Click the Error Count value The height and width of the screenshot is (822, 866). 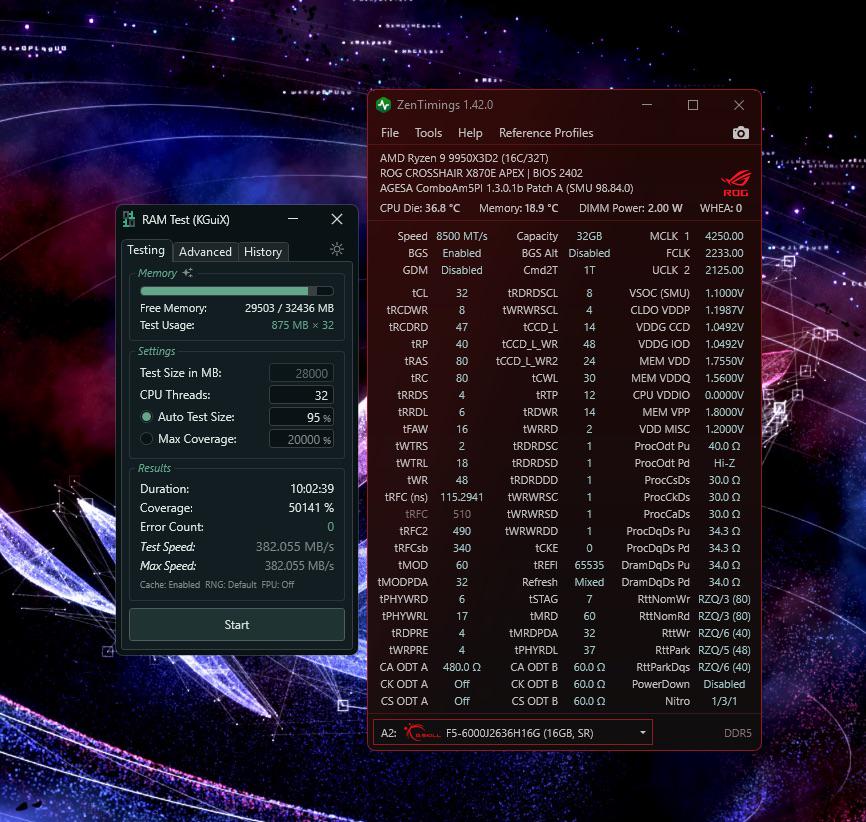[x=330, y=527]
